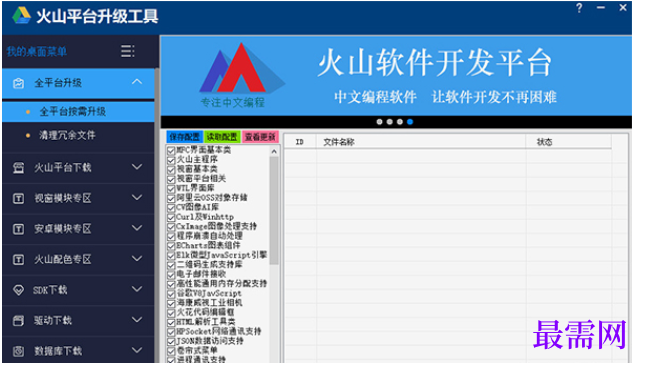Viewport: 645px width, 366px height.
Task: Click the module list scroll-up arrow
Action: (x=274, y=152)
